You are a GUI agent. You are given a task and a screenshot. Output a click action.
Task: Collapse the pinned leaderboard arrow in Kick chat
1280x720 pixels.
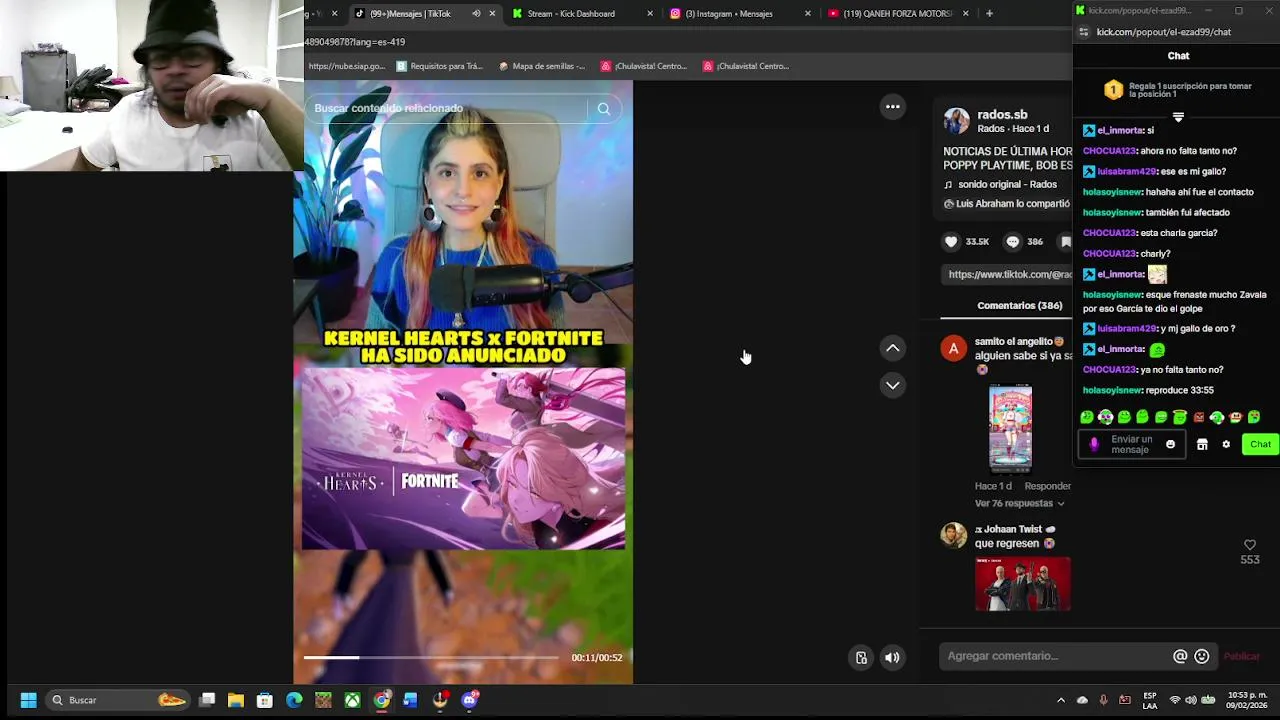pyautogui.click(x=1178, y=117)
